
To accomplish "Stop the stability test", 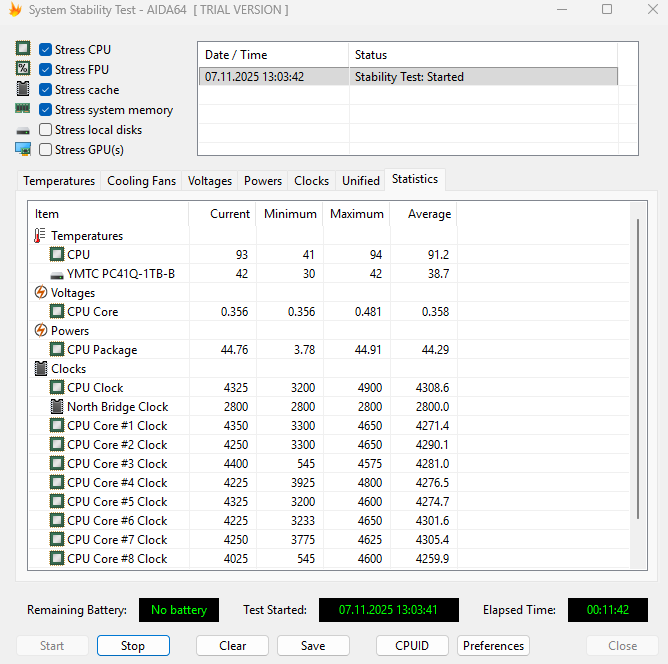I will (133, 645).
